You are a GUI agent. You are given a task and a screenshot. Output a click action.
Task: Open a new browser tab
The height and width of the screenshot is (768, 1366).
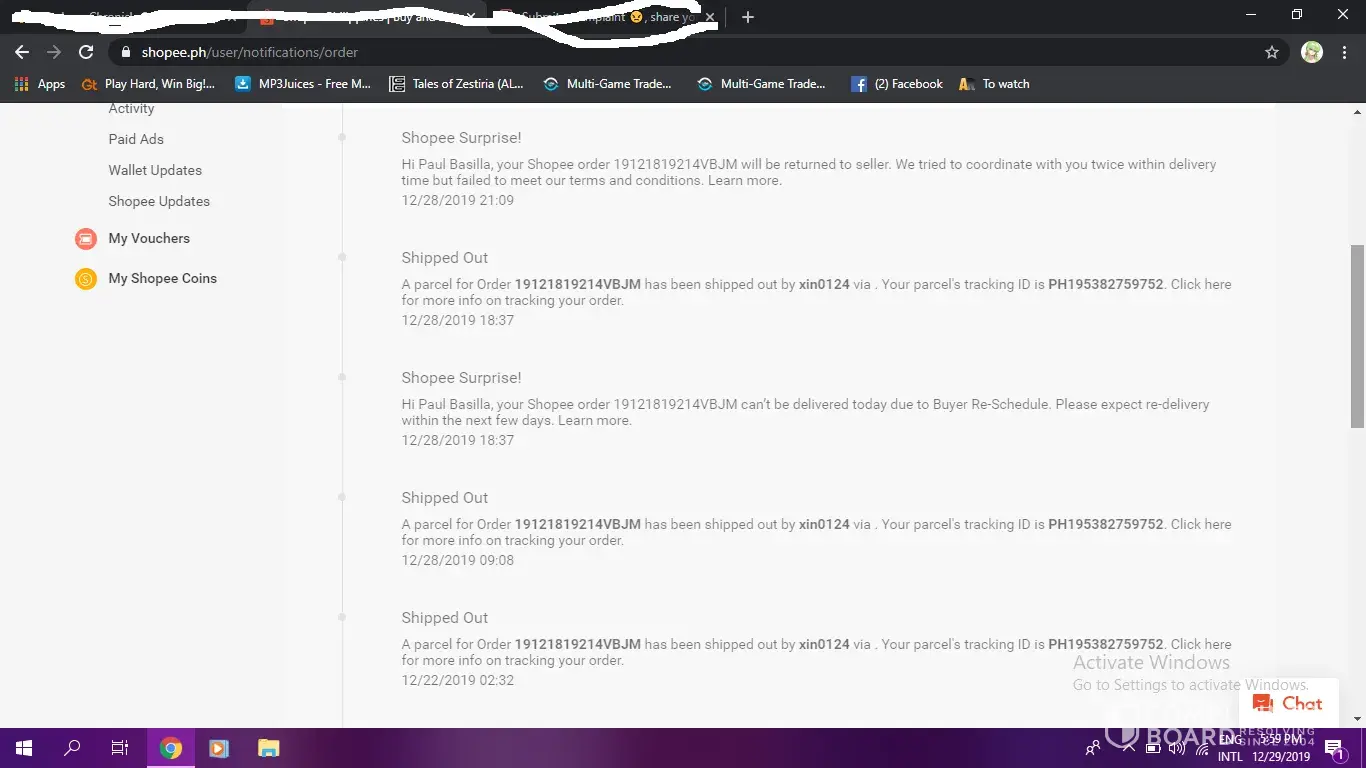(x=748, y=17)
